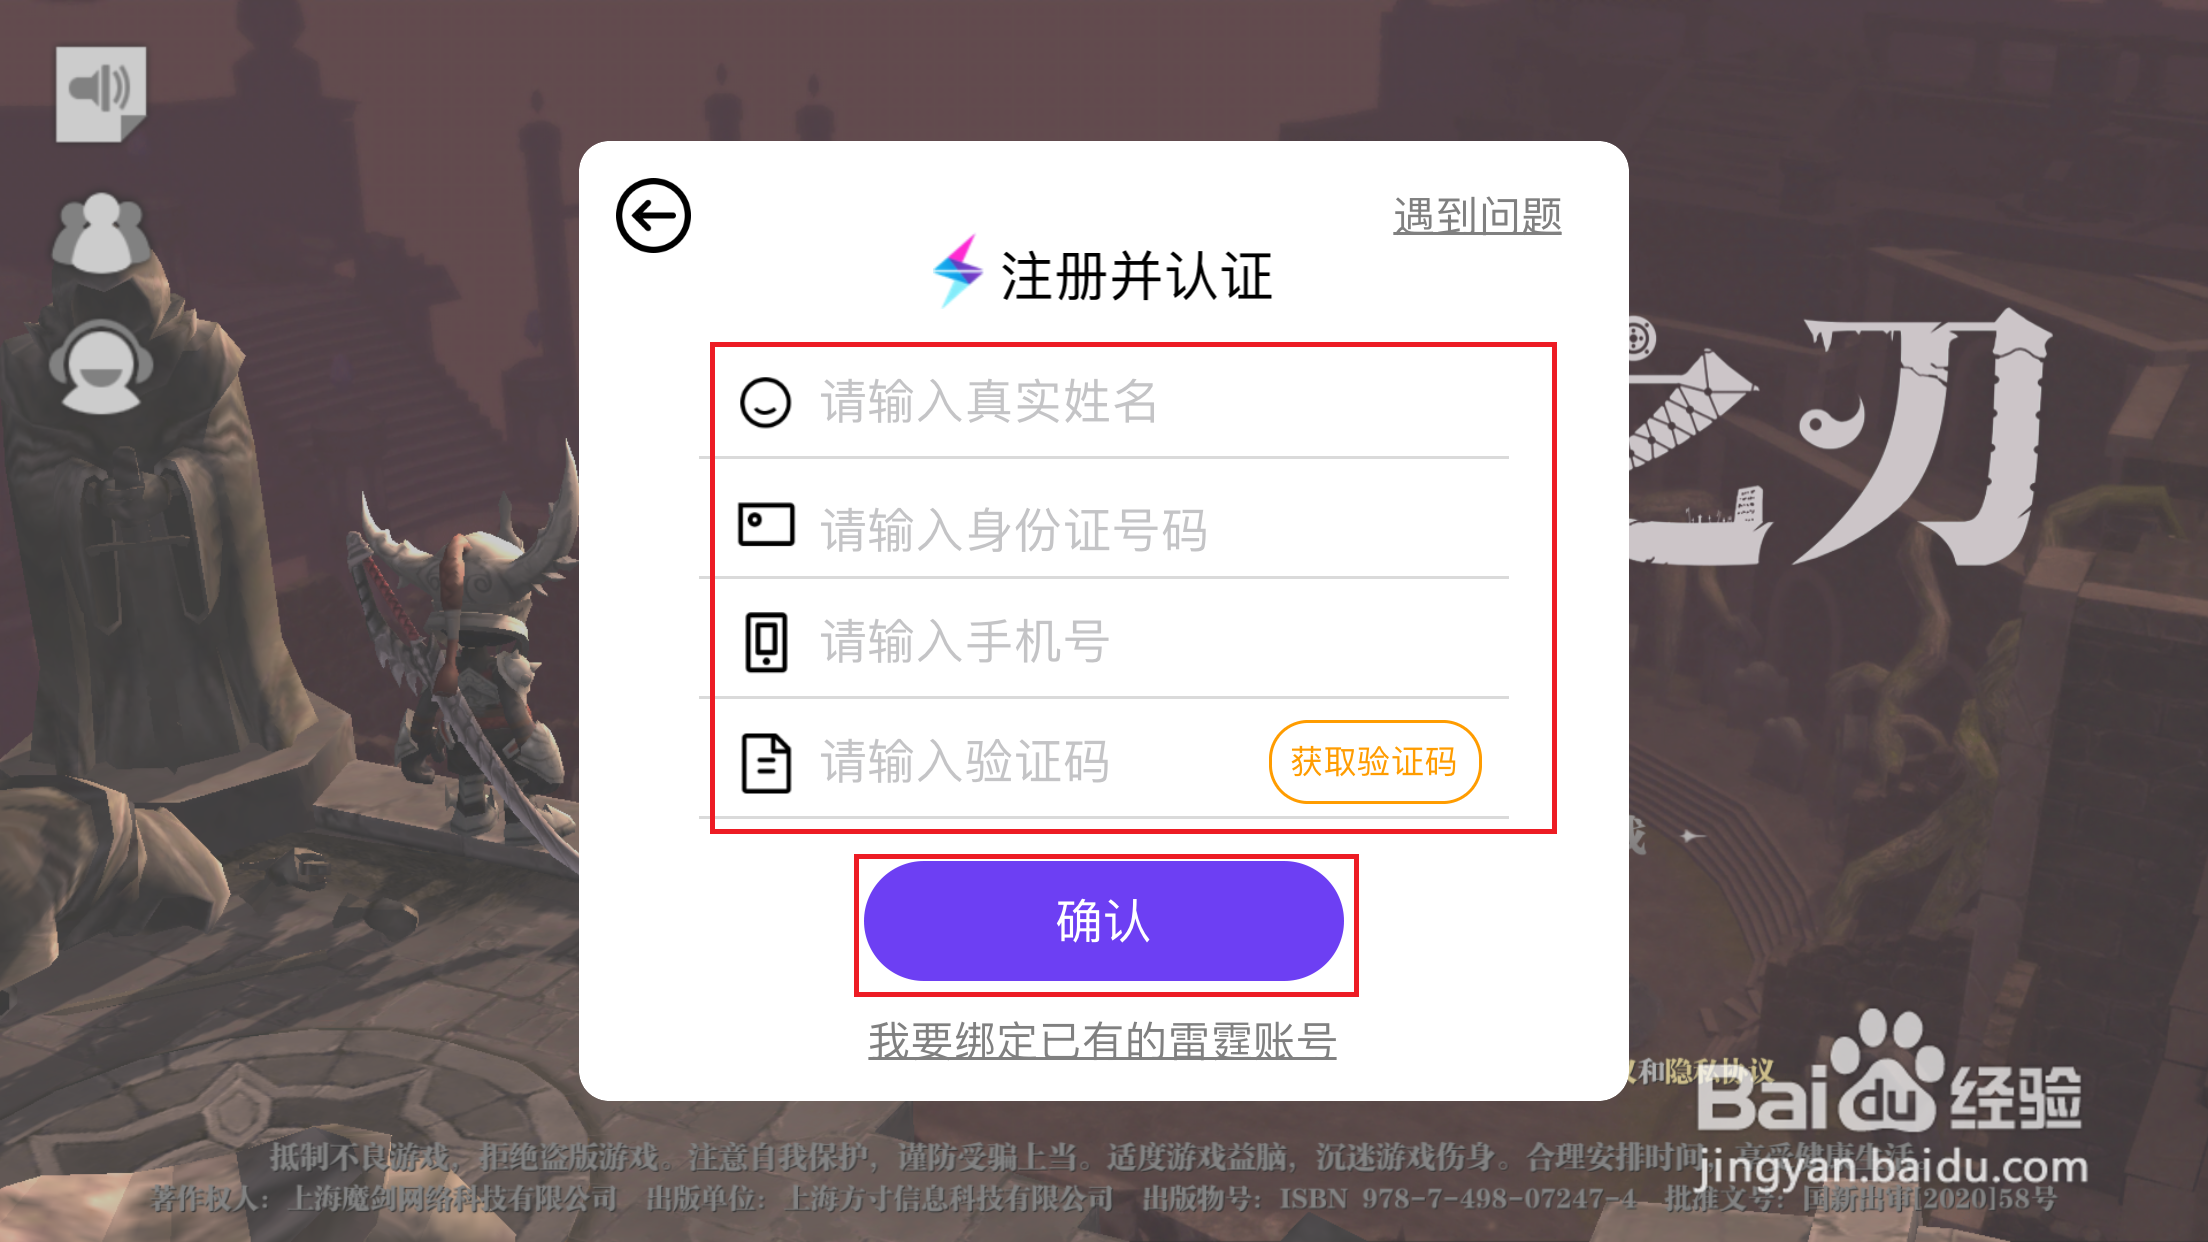Open the friends group icon
Image resolution: width=2208 pixels, height=1242 pixels.
click(x=101, y=234)
